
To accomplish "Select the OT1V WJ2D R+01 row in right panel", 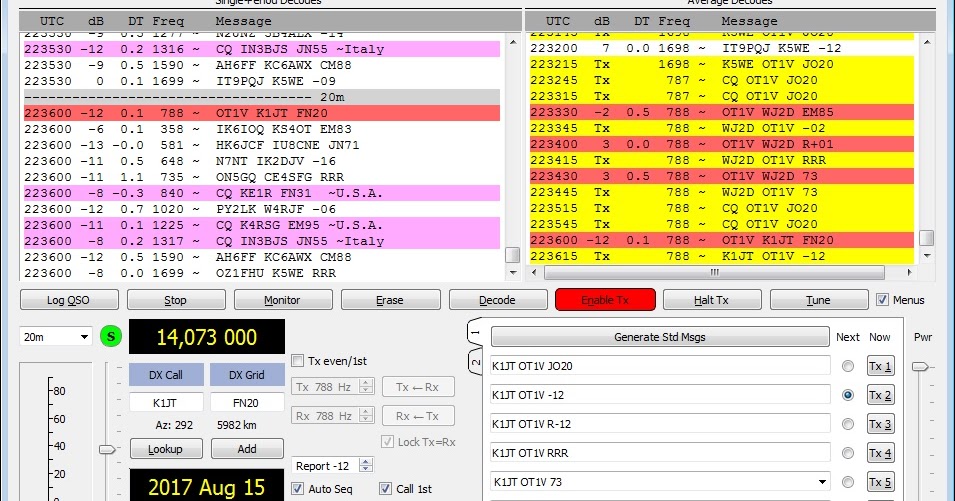I will point(722,144).
